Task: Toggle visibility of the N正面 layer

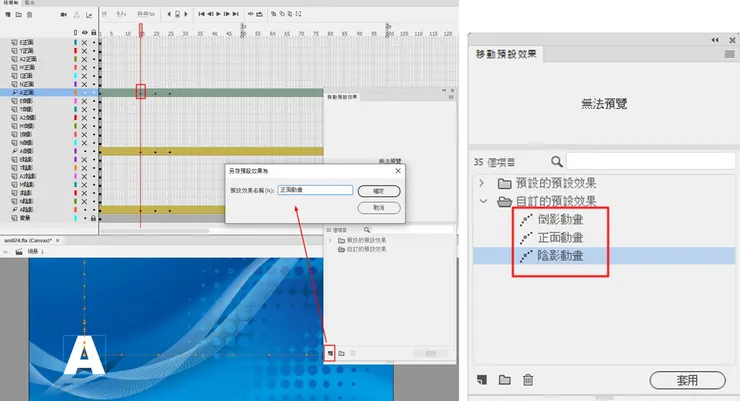Action: (x=84, y=84)
